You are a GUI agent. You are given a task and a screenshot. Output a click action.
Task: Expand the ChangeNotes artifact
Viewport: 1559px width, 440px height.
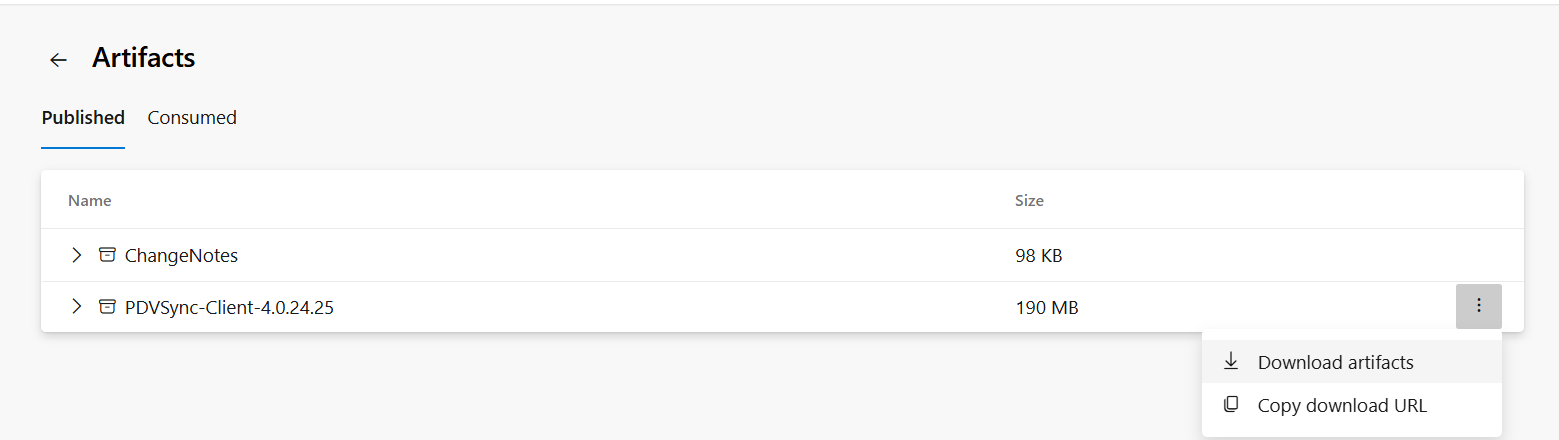click(76, 255)
